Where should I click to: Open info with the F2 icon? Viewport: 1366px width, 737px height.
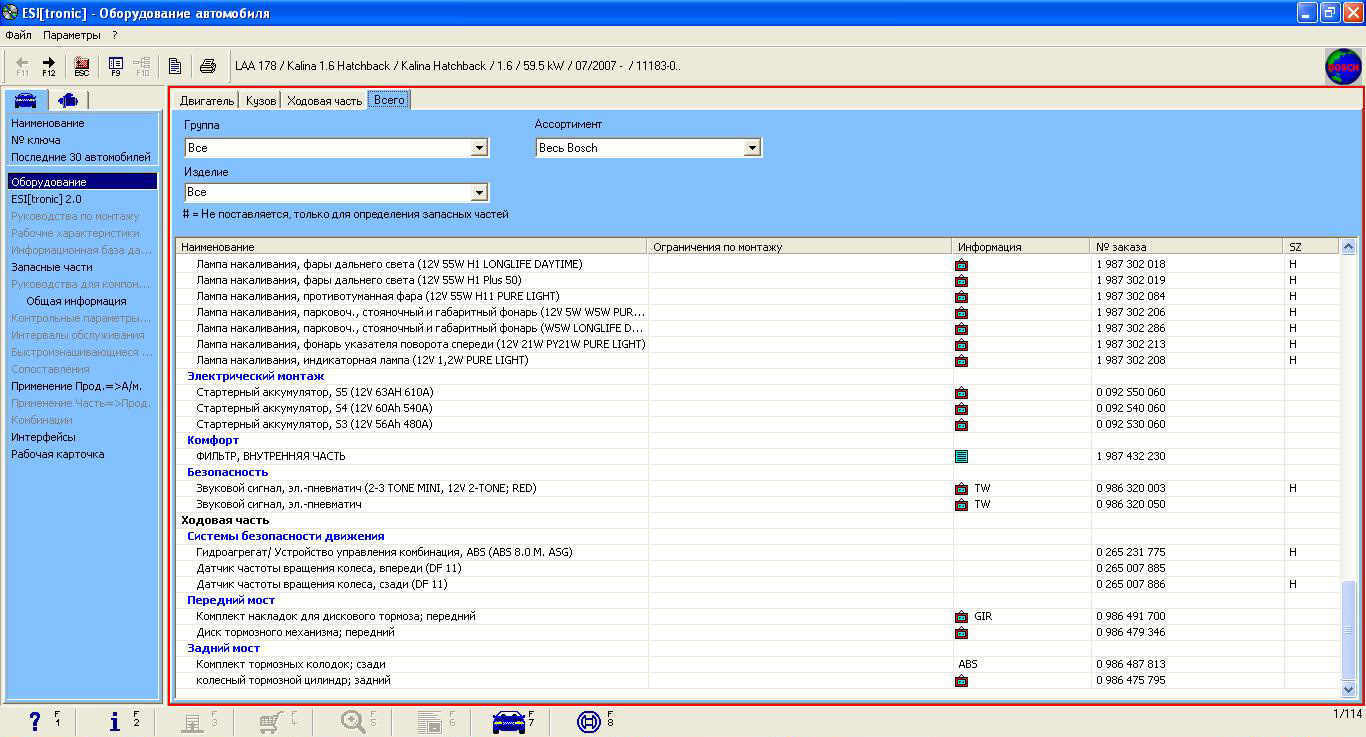(x=115, y=721)
